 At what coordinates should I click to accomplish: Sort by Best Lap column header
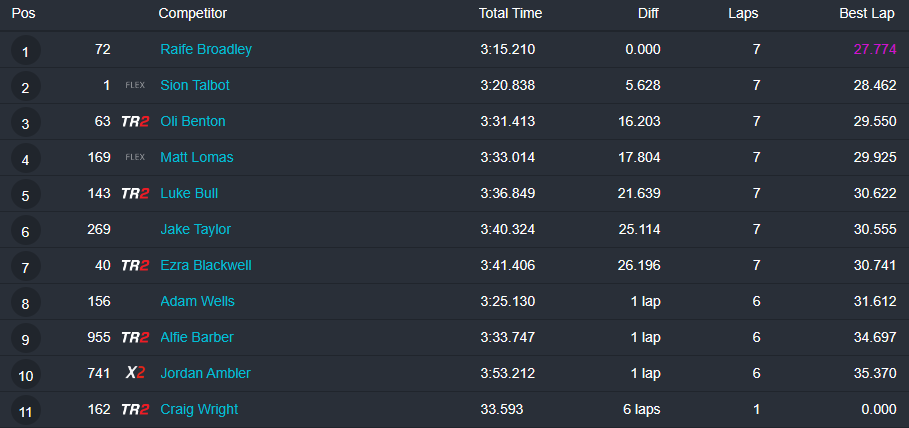tap(867, 13)
